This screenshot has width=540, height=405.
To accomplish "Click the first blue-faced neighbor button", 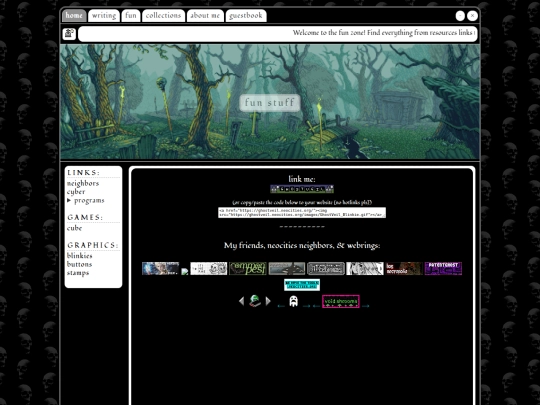I will coord(160,269).
